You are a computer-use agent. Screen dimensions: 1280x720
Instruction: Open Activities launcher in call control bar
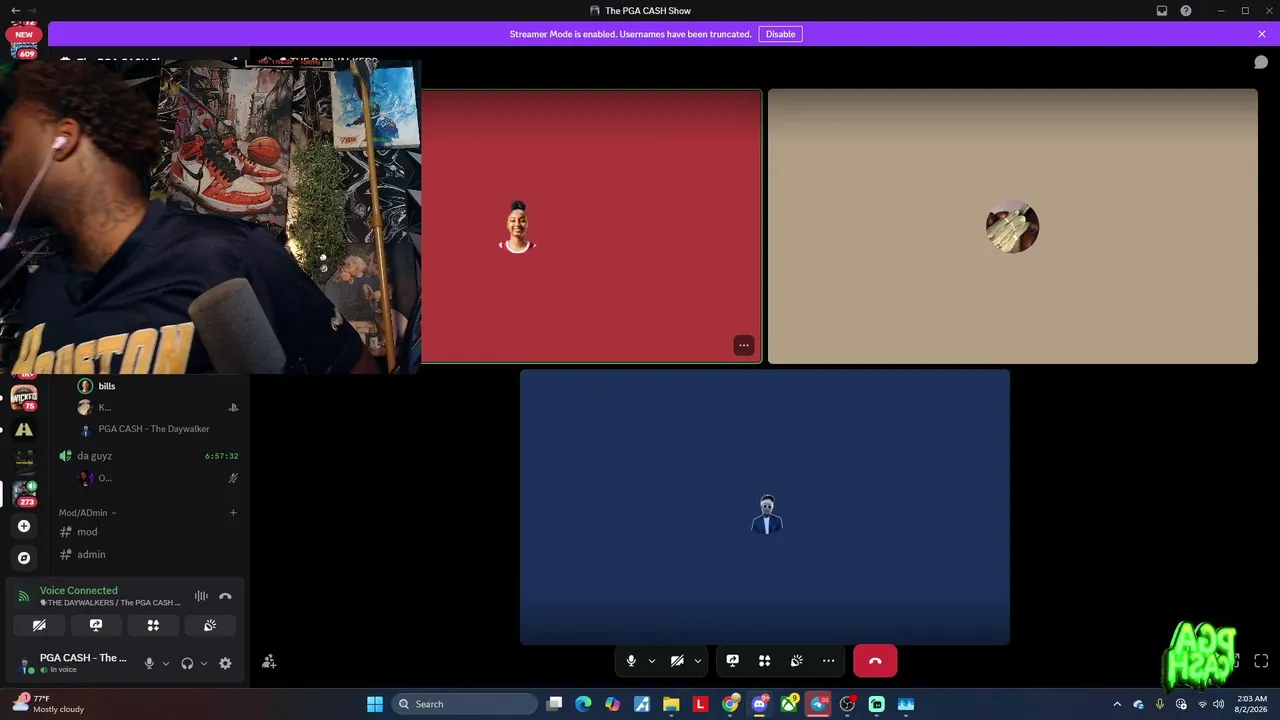click(765, 661)
